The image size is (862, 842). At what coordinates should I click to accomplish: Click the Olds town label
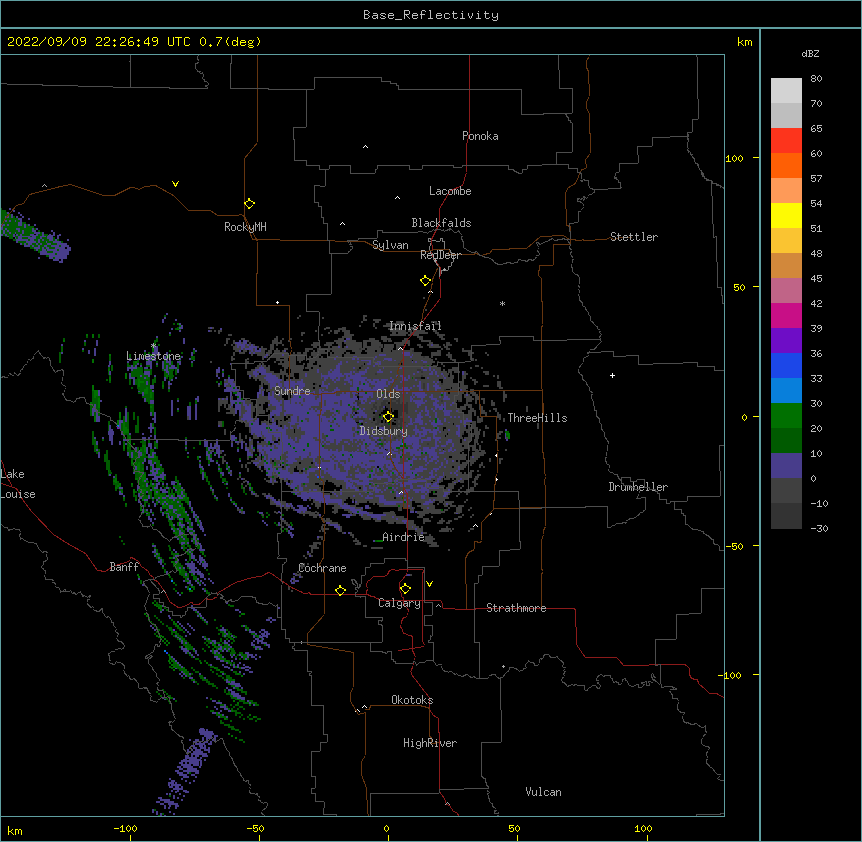[x=388, y=394]
